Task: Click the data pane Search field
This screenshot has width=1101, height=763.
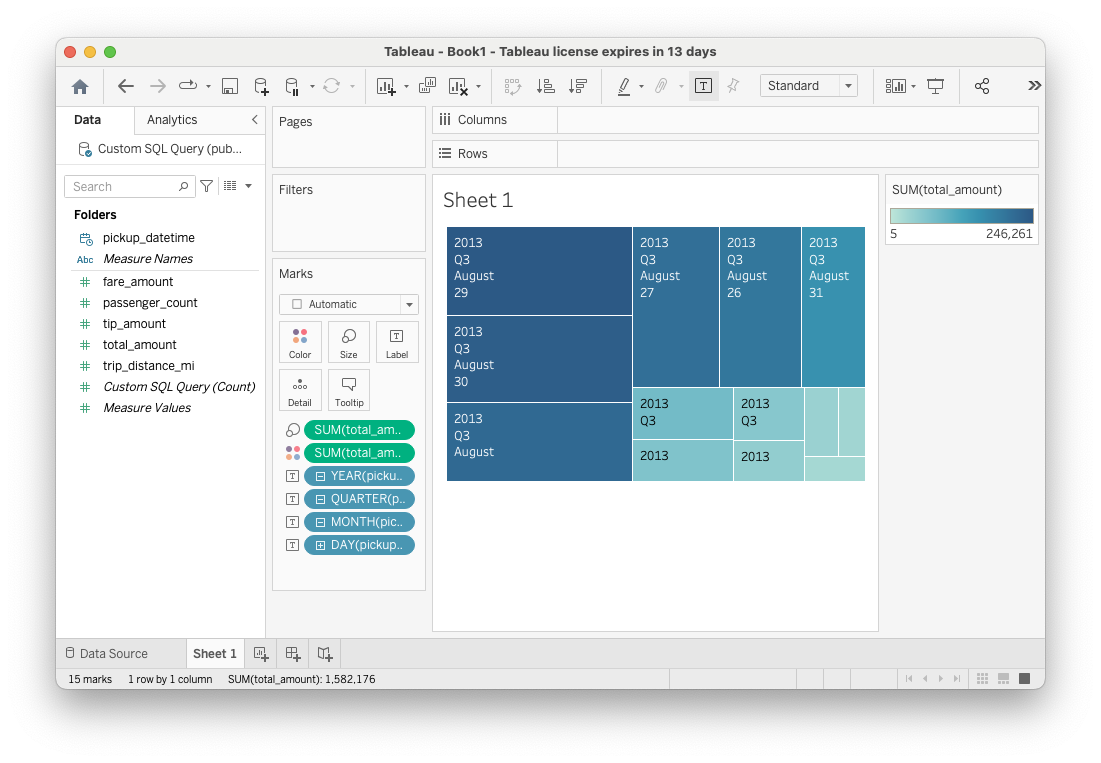Action: tap(122, 187)
